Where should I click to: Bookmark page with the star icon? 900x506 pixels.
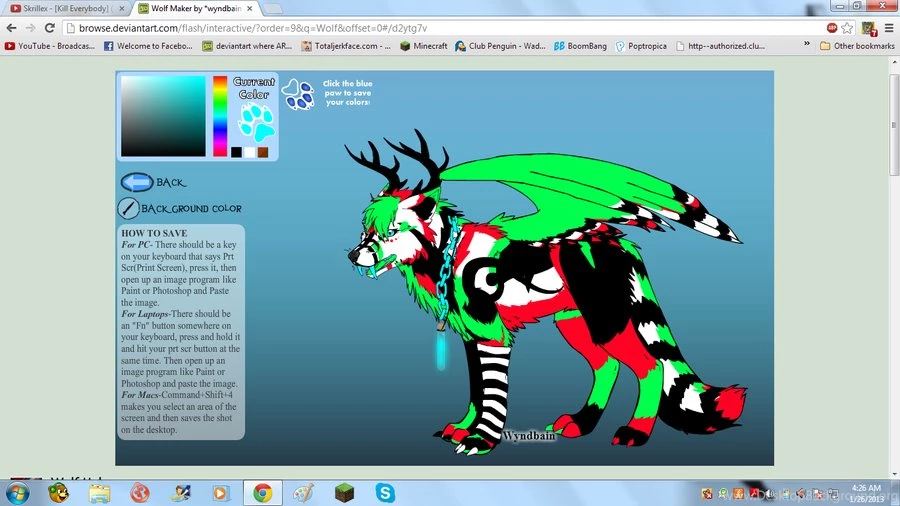pos(847,28)
